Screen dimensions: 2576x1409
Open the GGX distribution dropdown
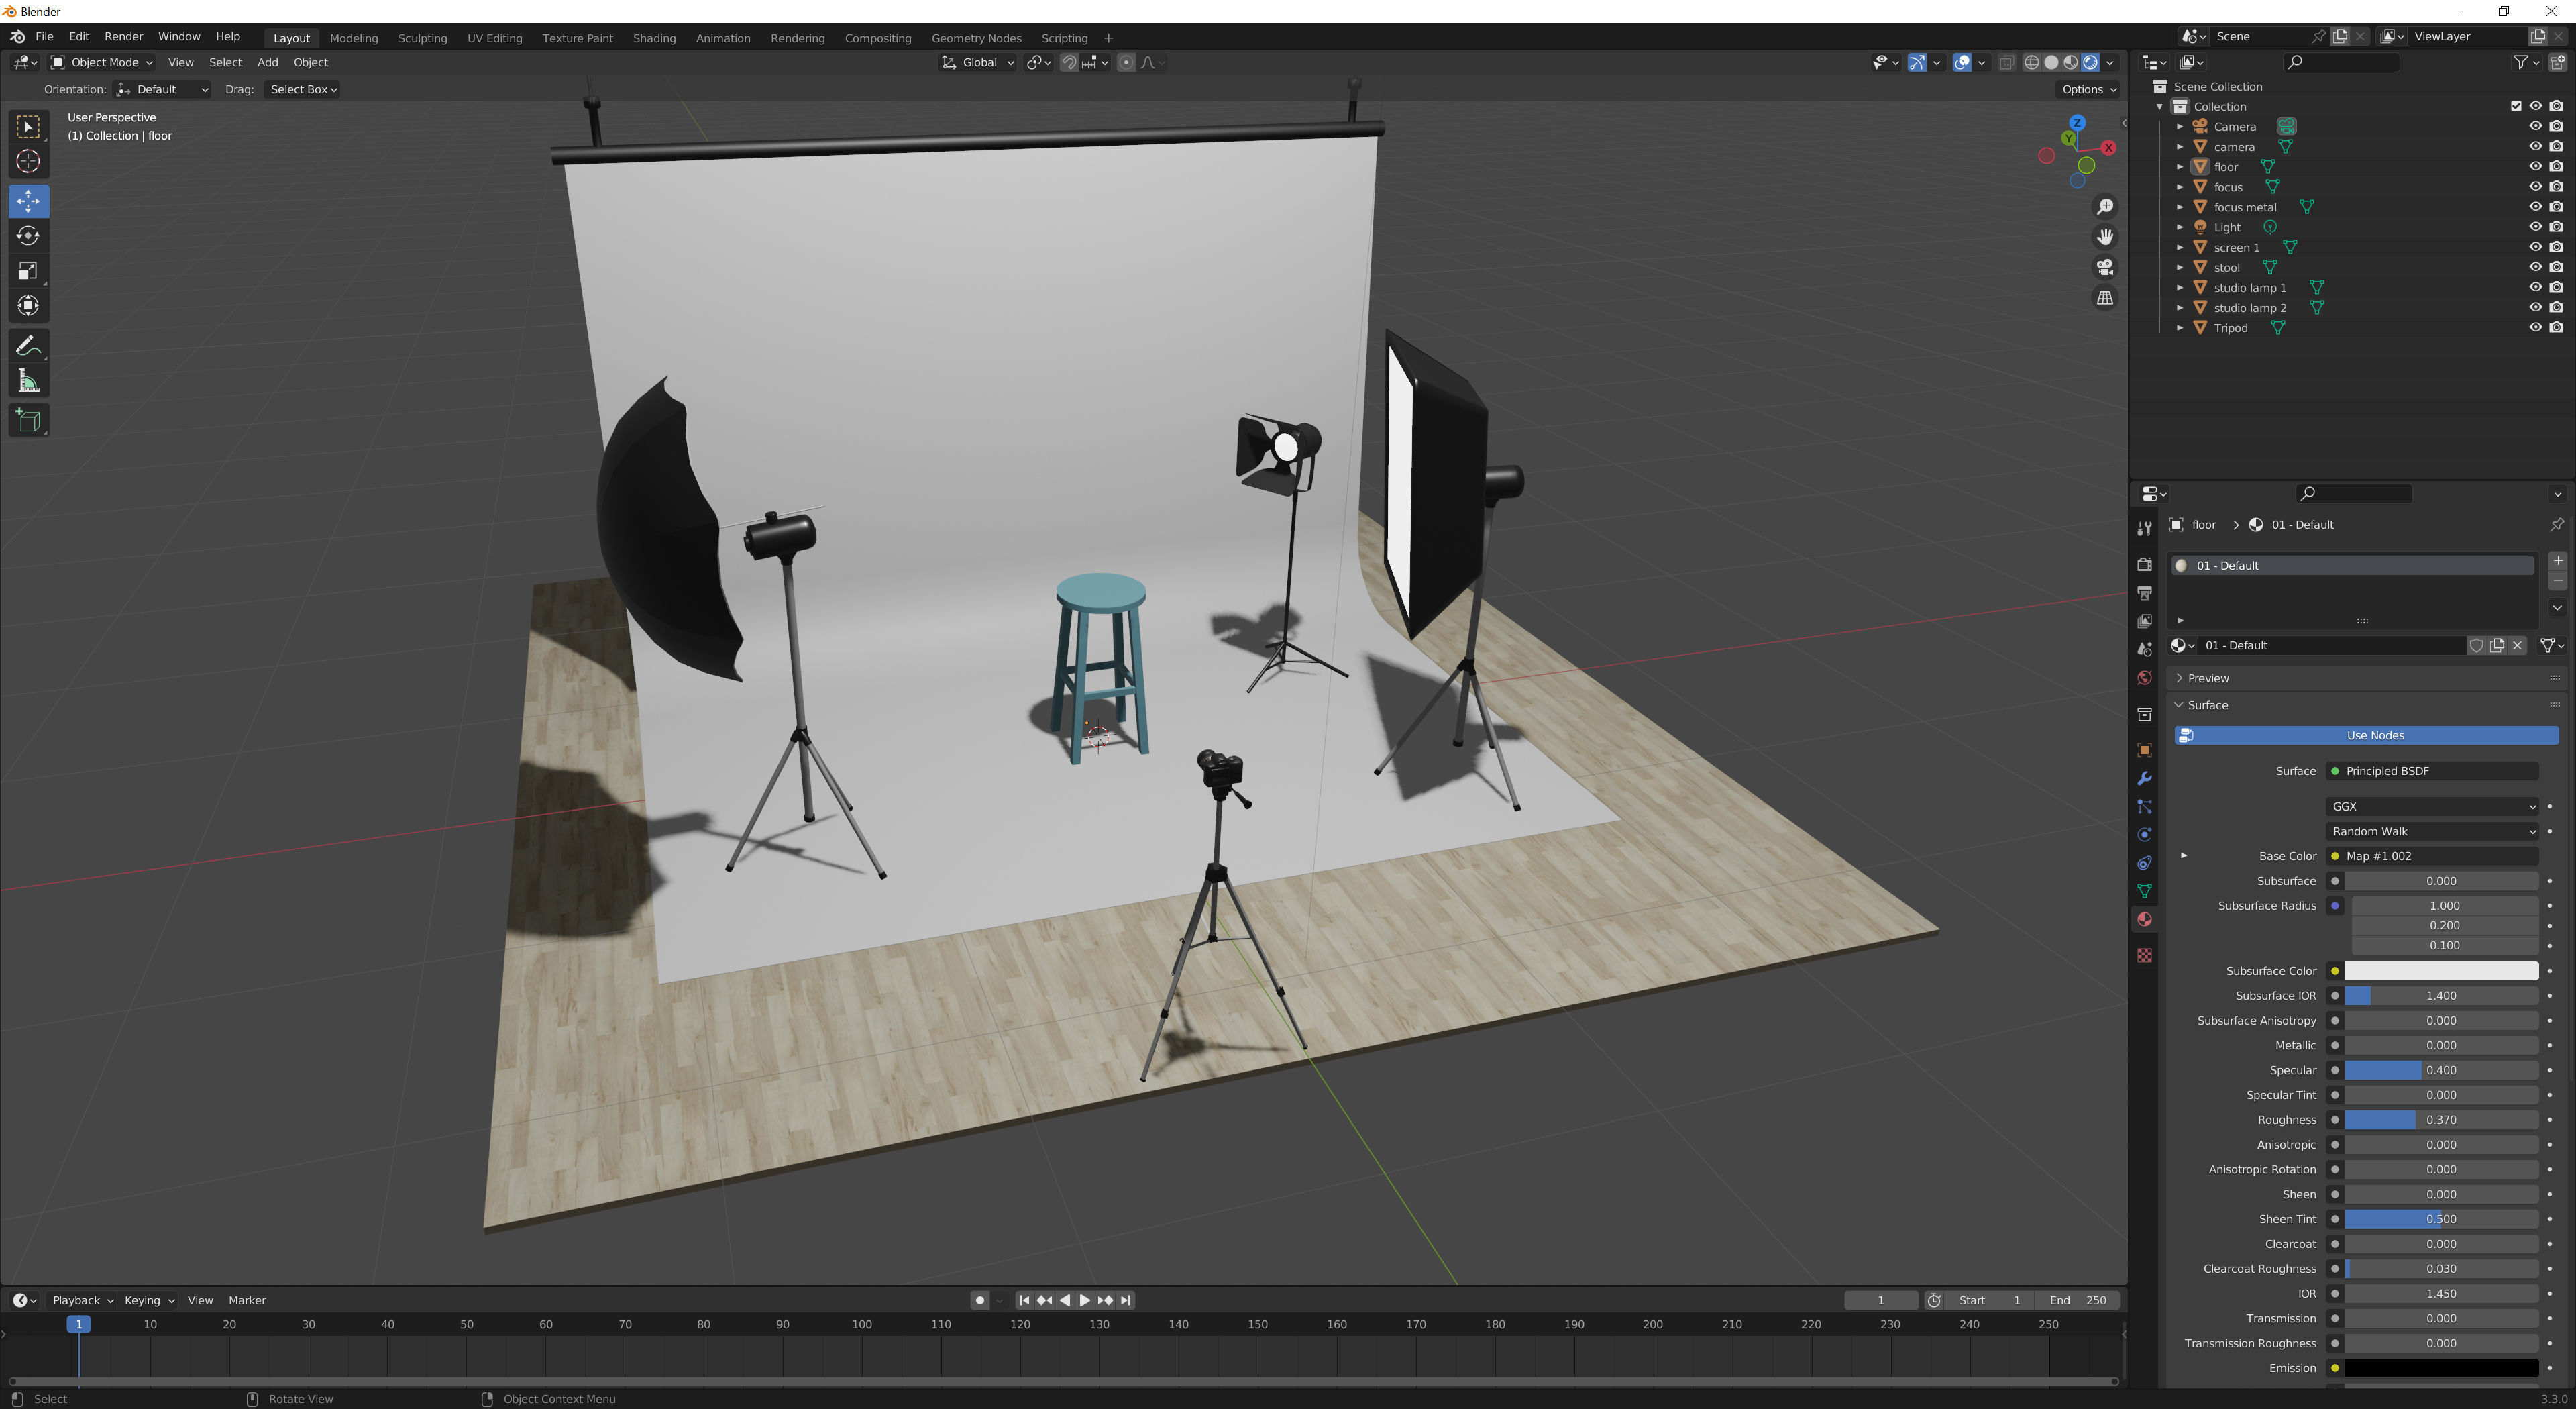tap(2431, 807)
